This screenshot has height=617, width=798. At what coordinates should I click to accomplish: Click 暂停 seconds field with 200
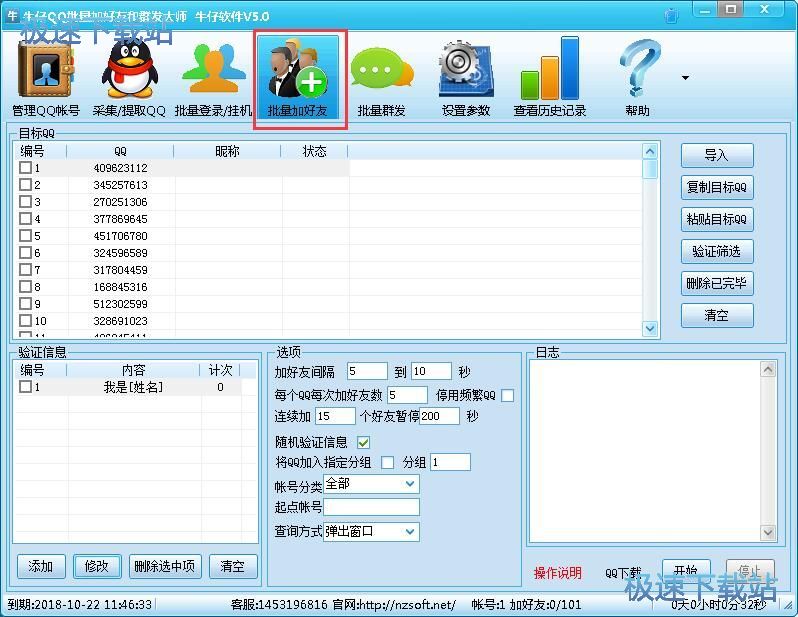click(440, 416)
